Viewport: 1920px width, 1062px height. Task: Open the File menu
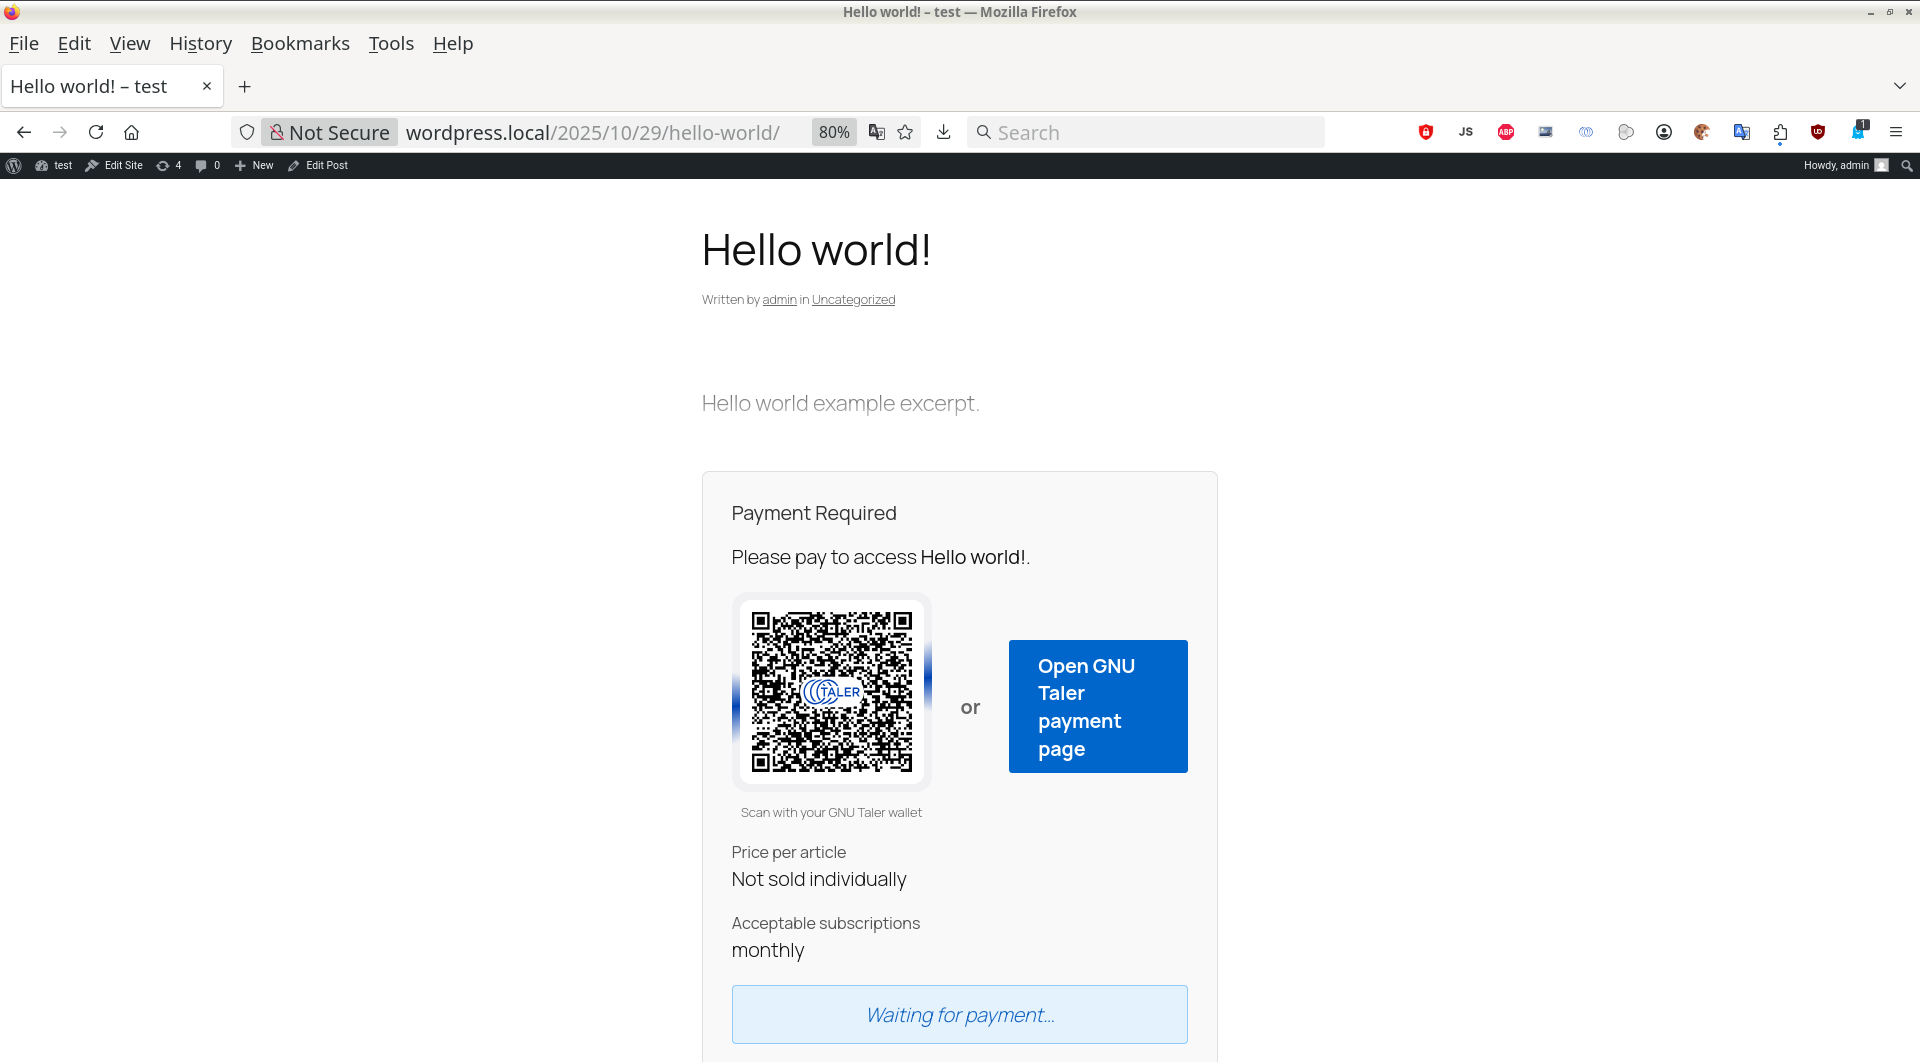(x=24, y=44)
